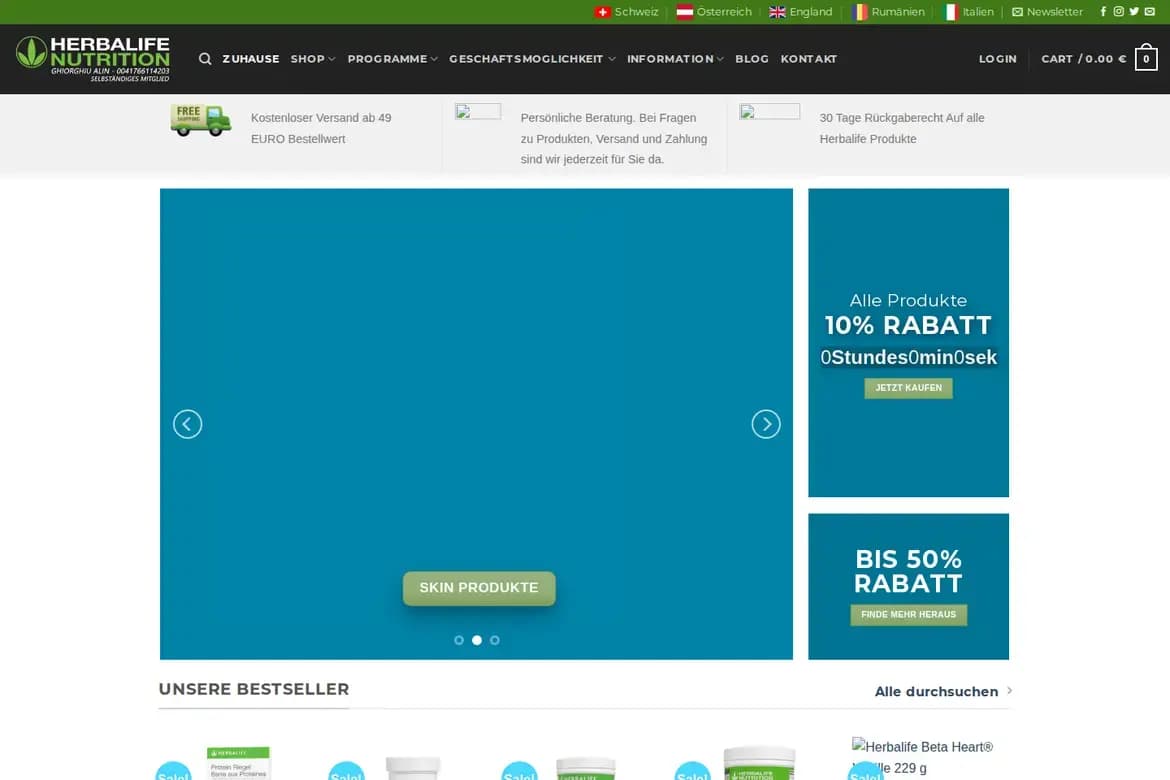Click the Jetzt Kaufen button

908,388
